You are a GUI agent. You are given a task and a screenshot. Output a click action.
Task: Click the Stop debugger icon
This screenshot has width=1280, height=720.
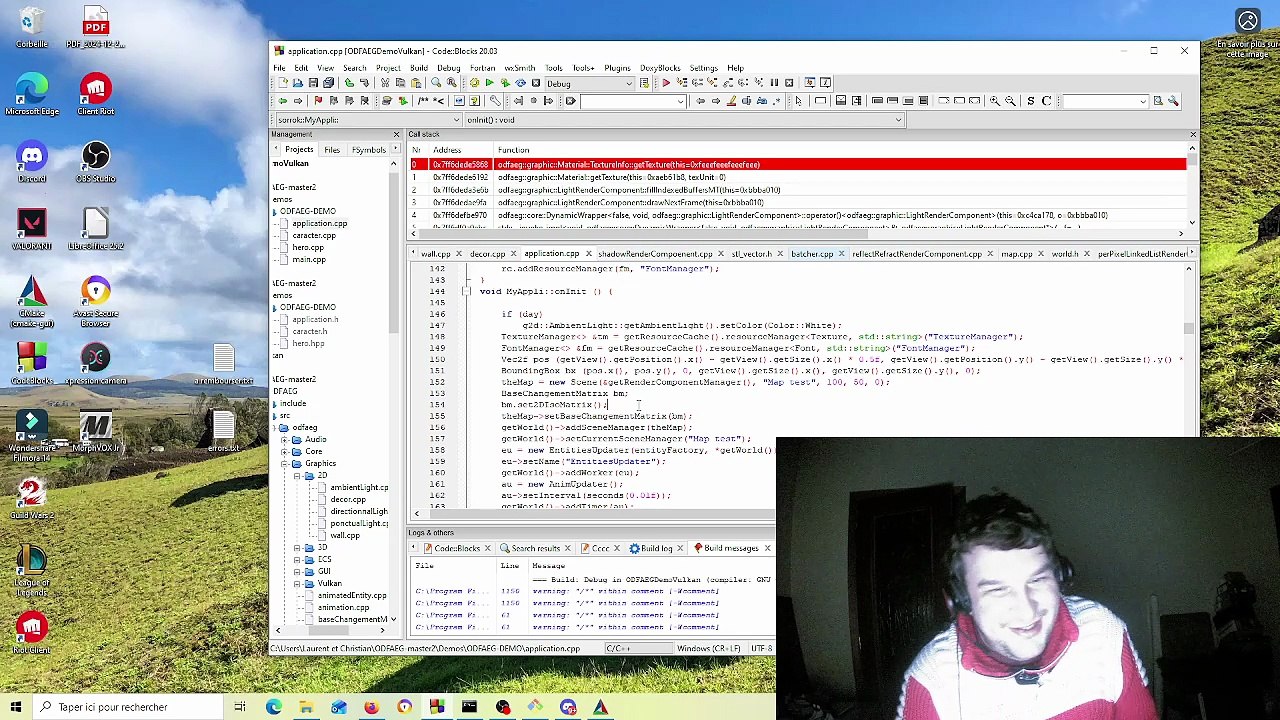pos(789,83)
